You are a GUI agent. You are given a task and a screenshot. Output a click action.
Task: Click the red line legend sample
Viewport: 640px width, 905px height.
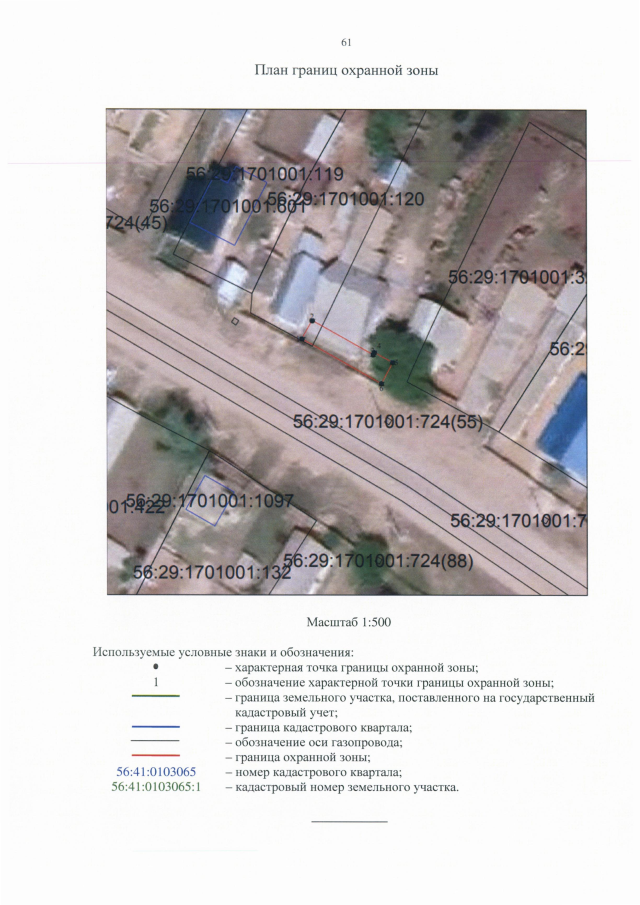click(156, 756)
